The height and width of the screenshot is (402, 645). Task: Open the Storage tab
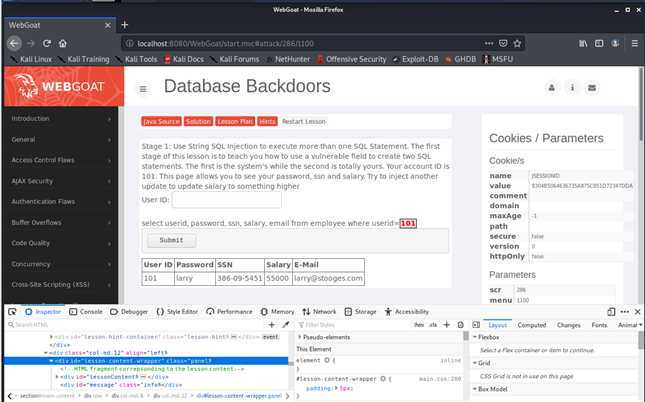click(360, 312)
